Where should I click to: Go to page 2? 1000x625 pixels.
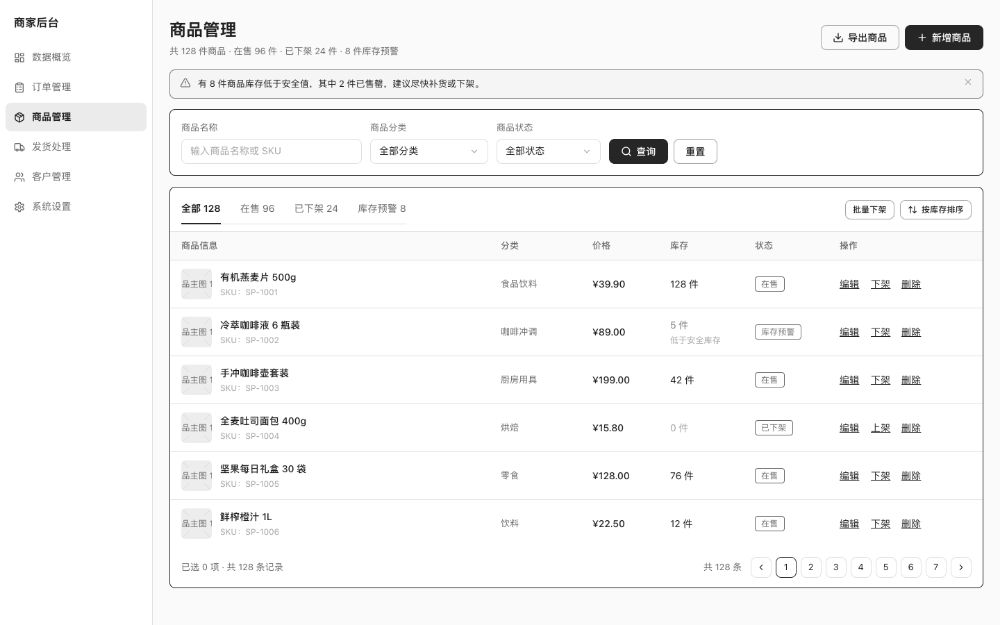[811, 567]
